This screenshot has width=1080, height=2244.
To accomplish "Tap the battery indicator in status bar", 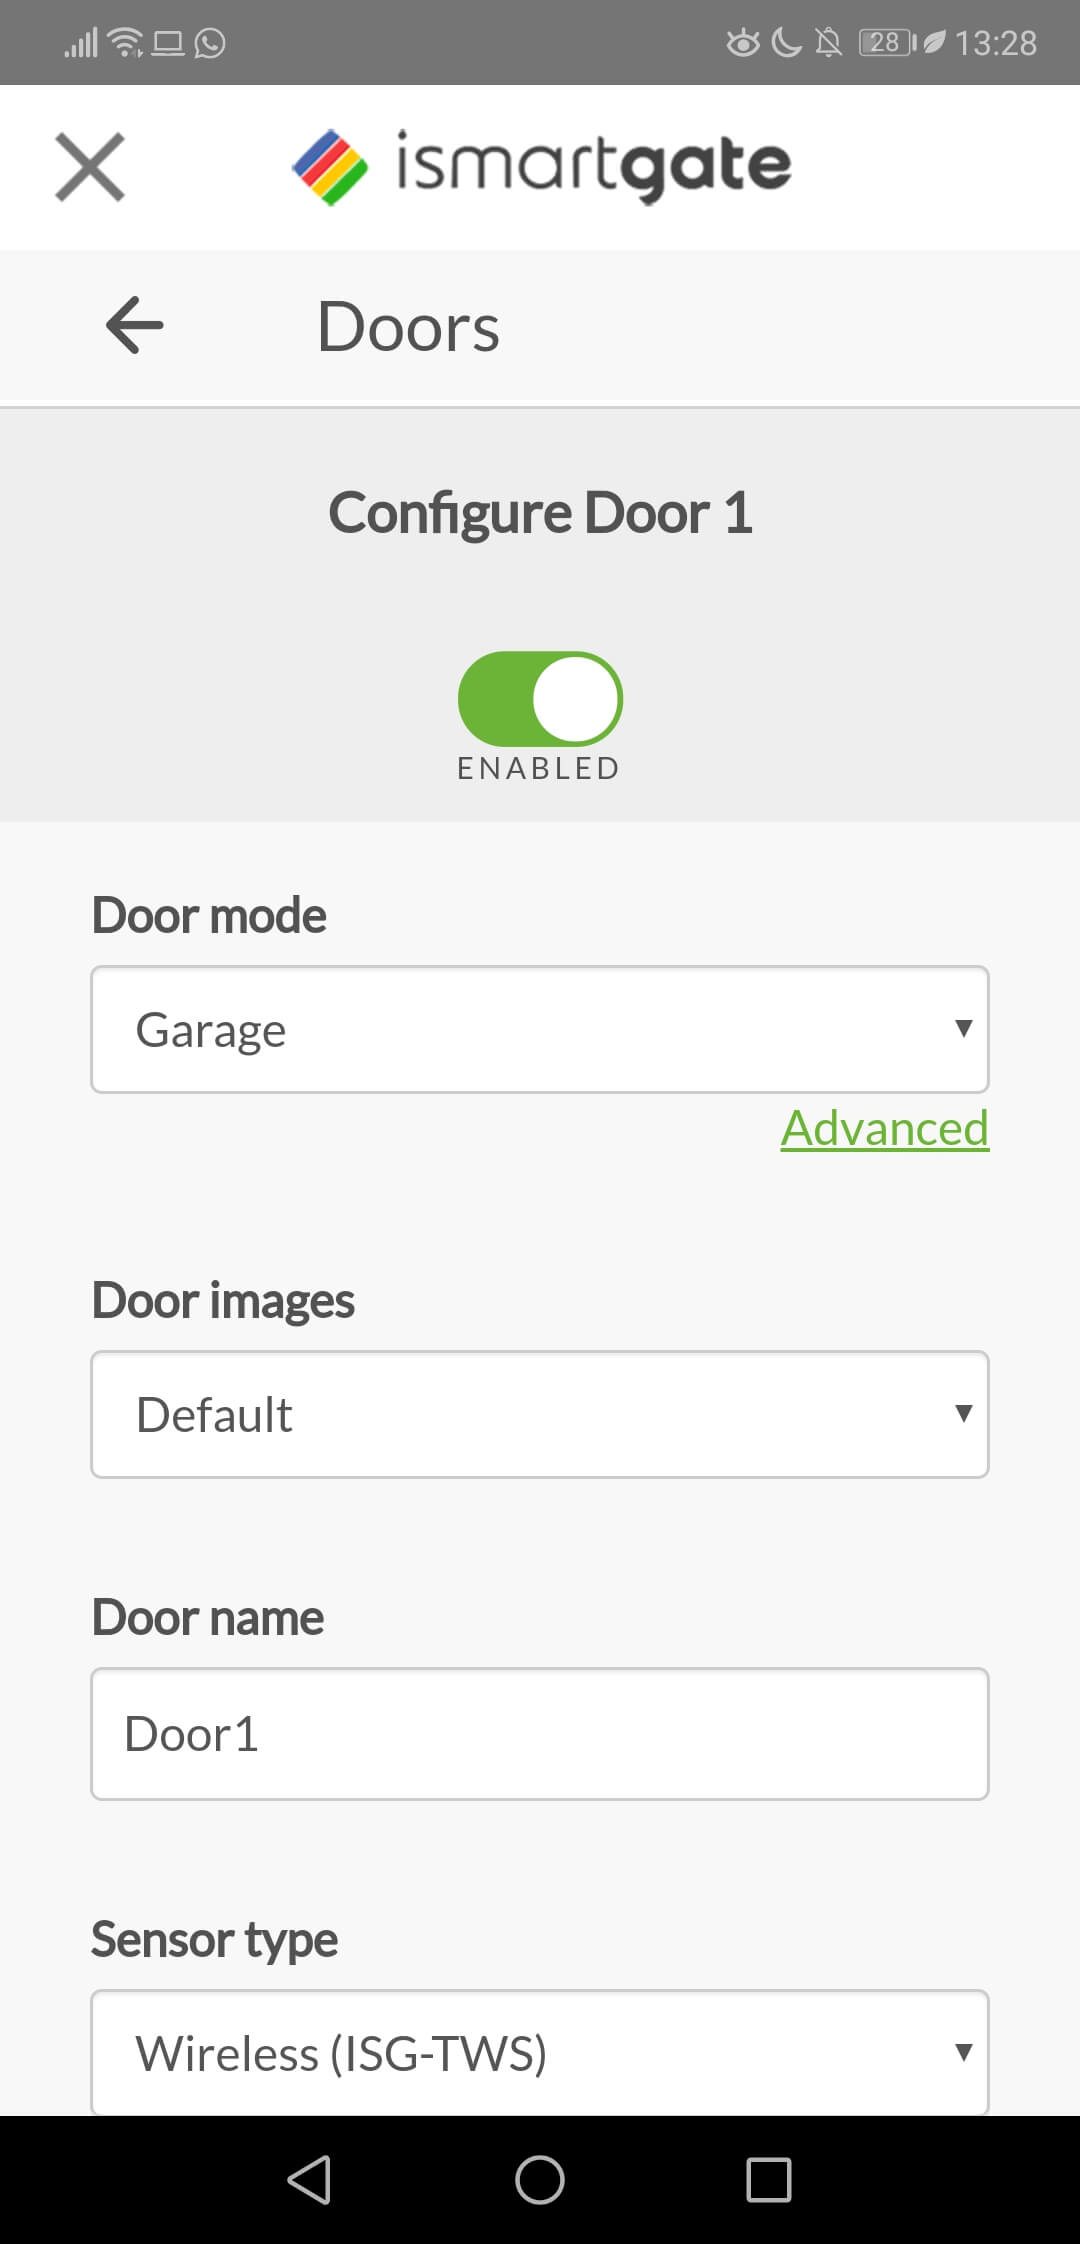I will click(888, 42).
